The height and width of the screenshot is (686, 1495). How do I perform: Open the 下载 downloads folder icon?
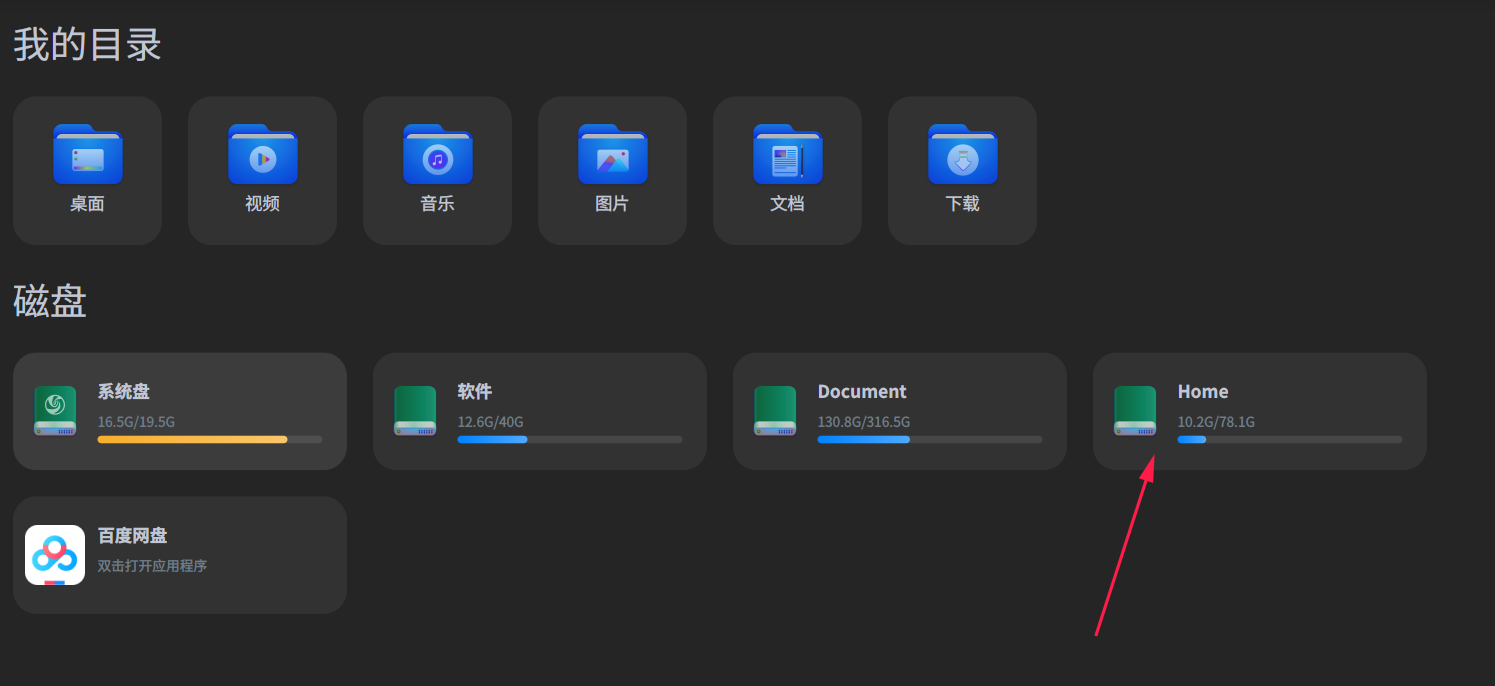(963, 155)
